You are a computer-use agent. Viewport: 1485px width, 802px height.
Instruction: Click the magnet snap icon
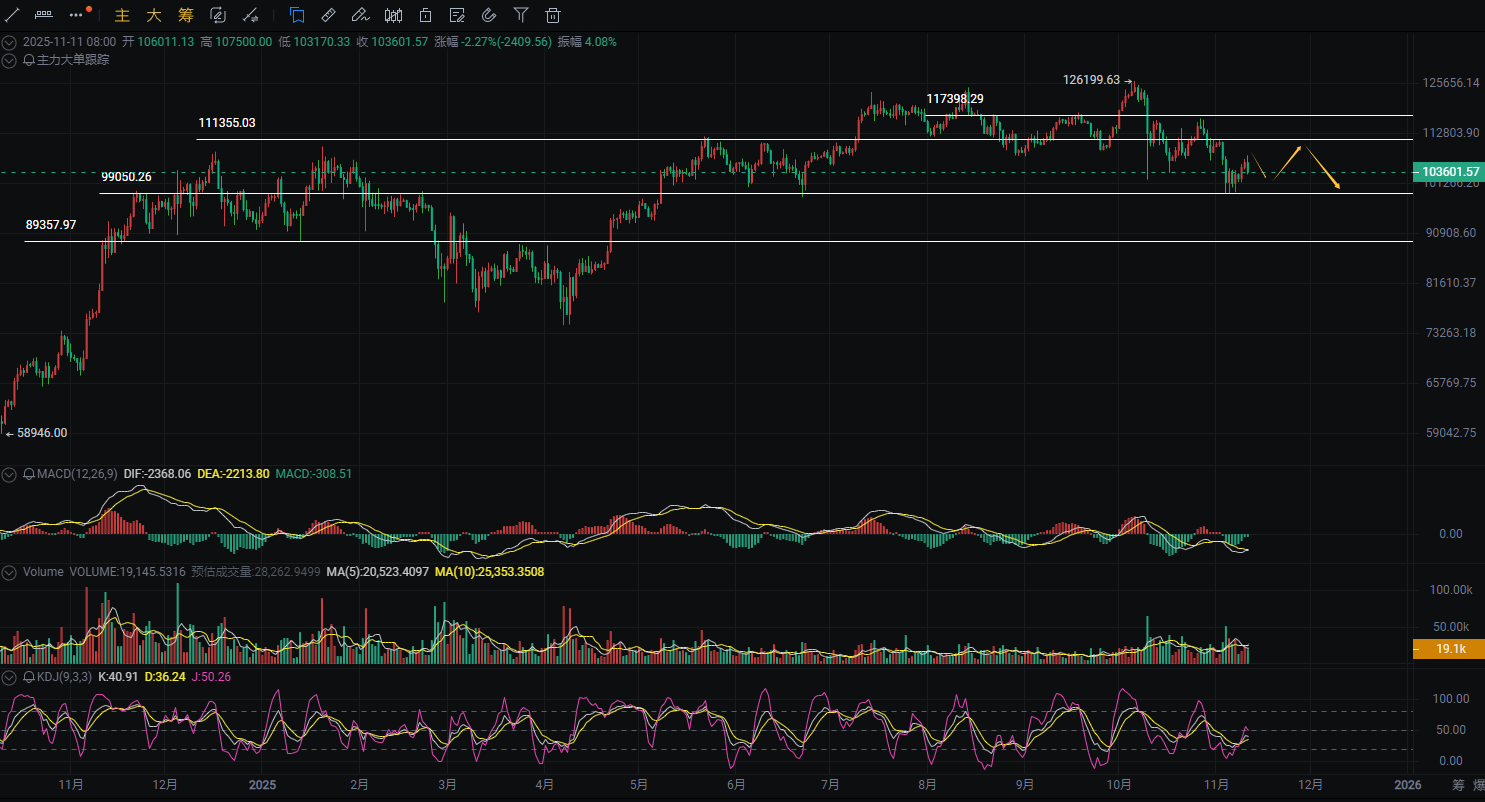pos(488,15)
